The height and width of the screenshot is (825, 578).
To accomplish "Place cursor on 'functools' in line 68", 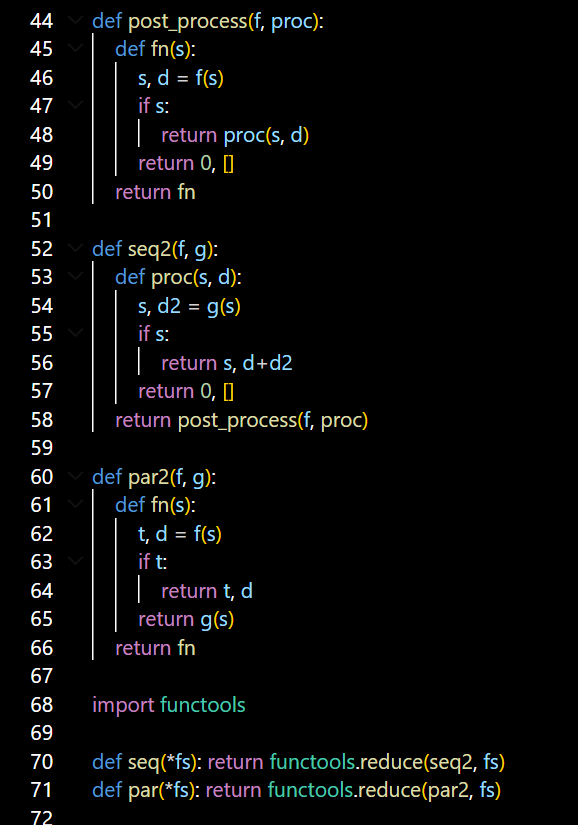I will (202, 705).
